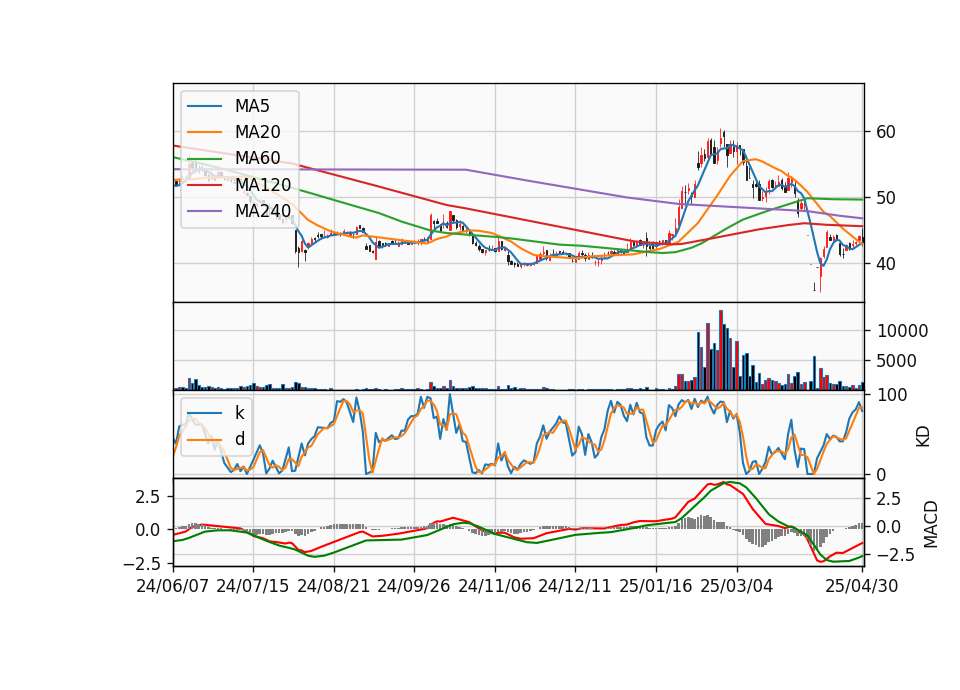Click the 24/12/11 date label
Viewport: 960px width, 690px height.
click(x=574, y=586)
